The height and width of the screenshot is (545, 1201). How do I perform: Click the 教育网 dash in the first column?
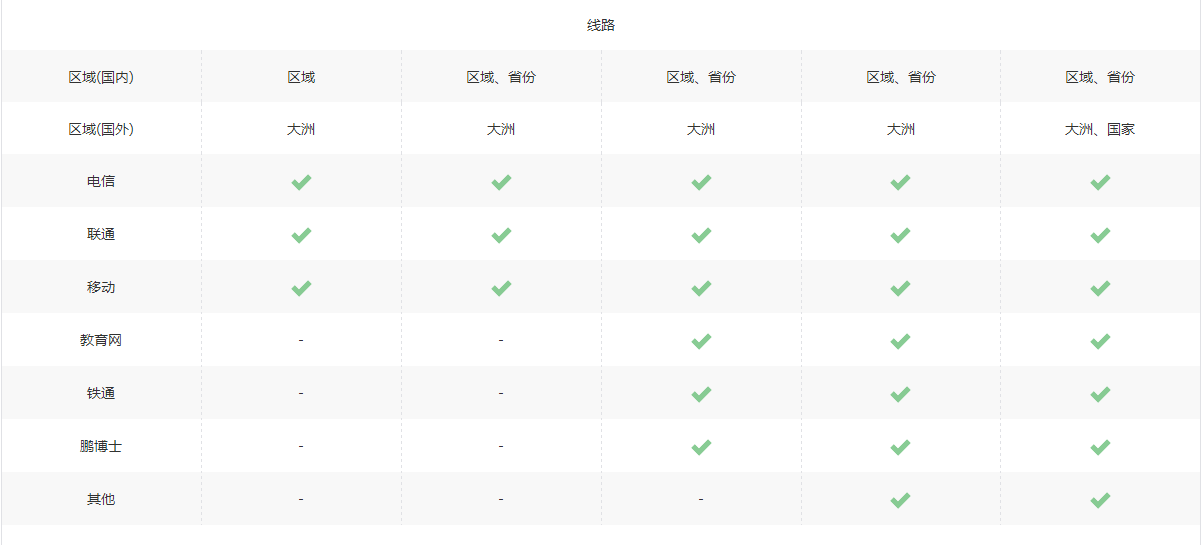pyautogui.click(x=301, y=341)
